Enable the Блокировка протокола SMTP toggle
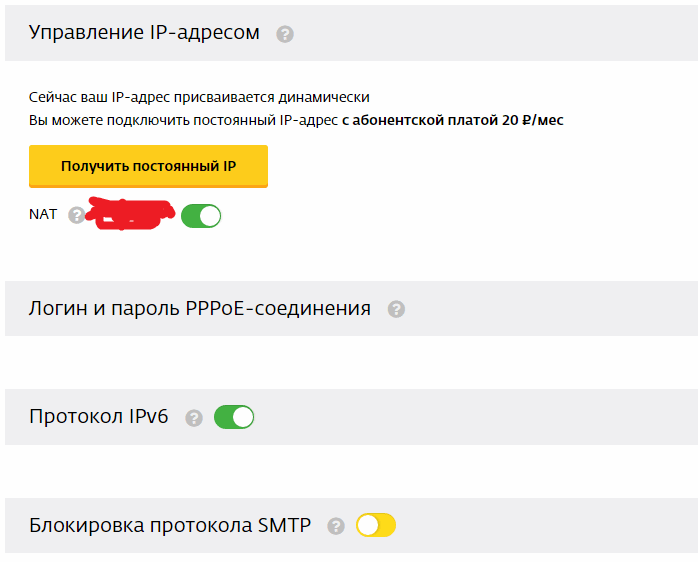 (376, 525)
